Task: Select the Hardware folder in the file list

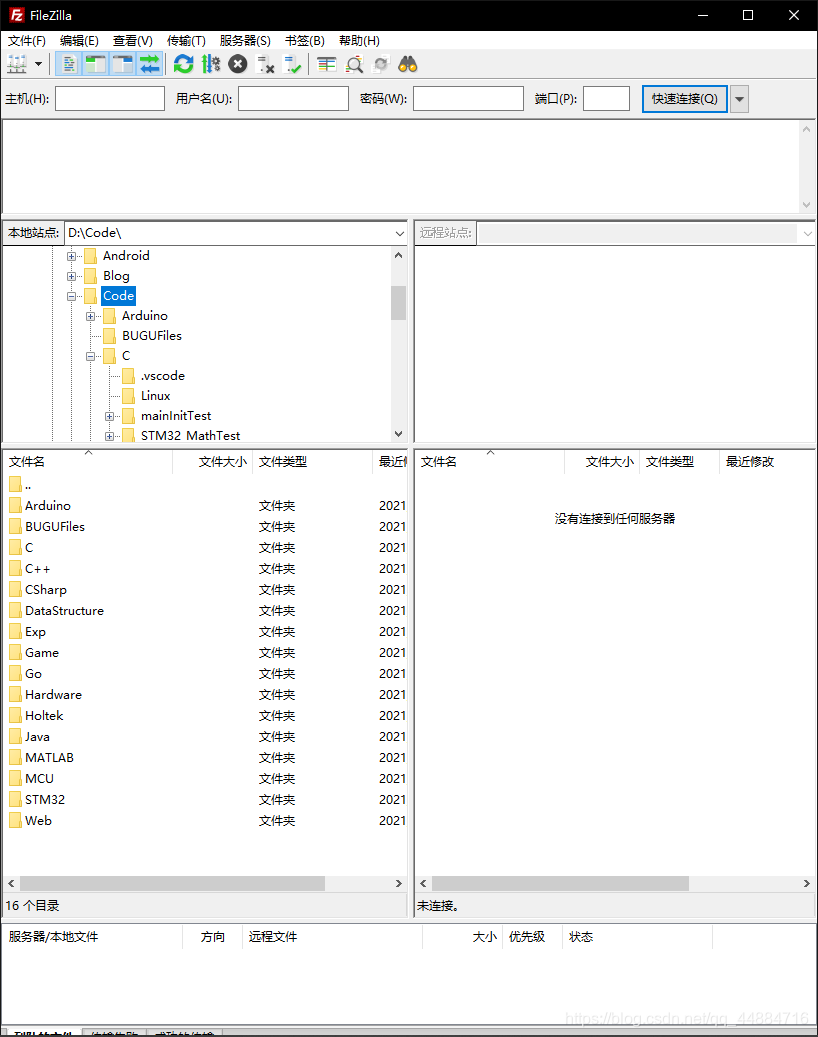Action: click(x=54, y=694)
